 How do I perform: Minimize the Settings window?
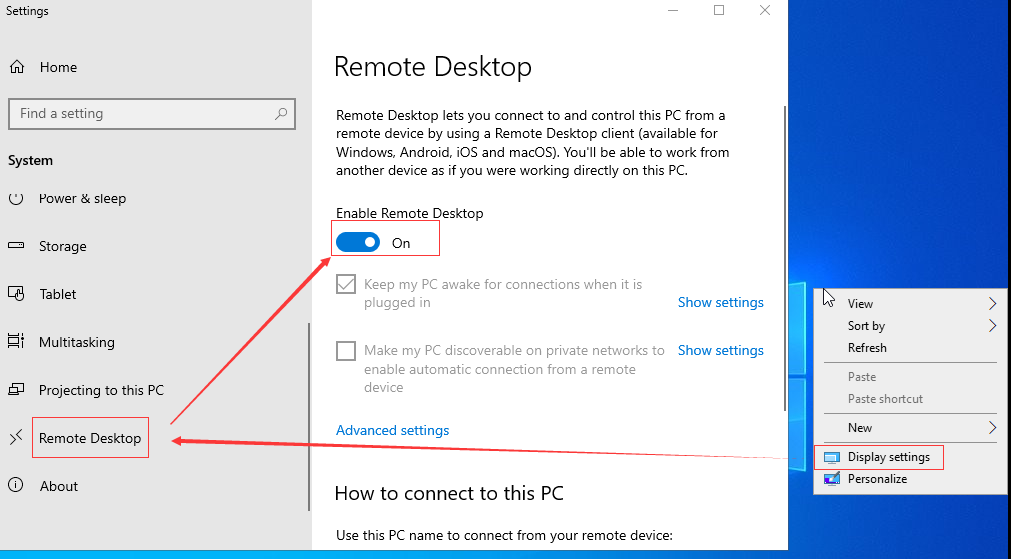(x=673, y=10)
